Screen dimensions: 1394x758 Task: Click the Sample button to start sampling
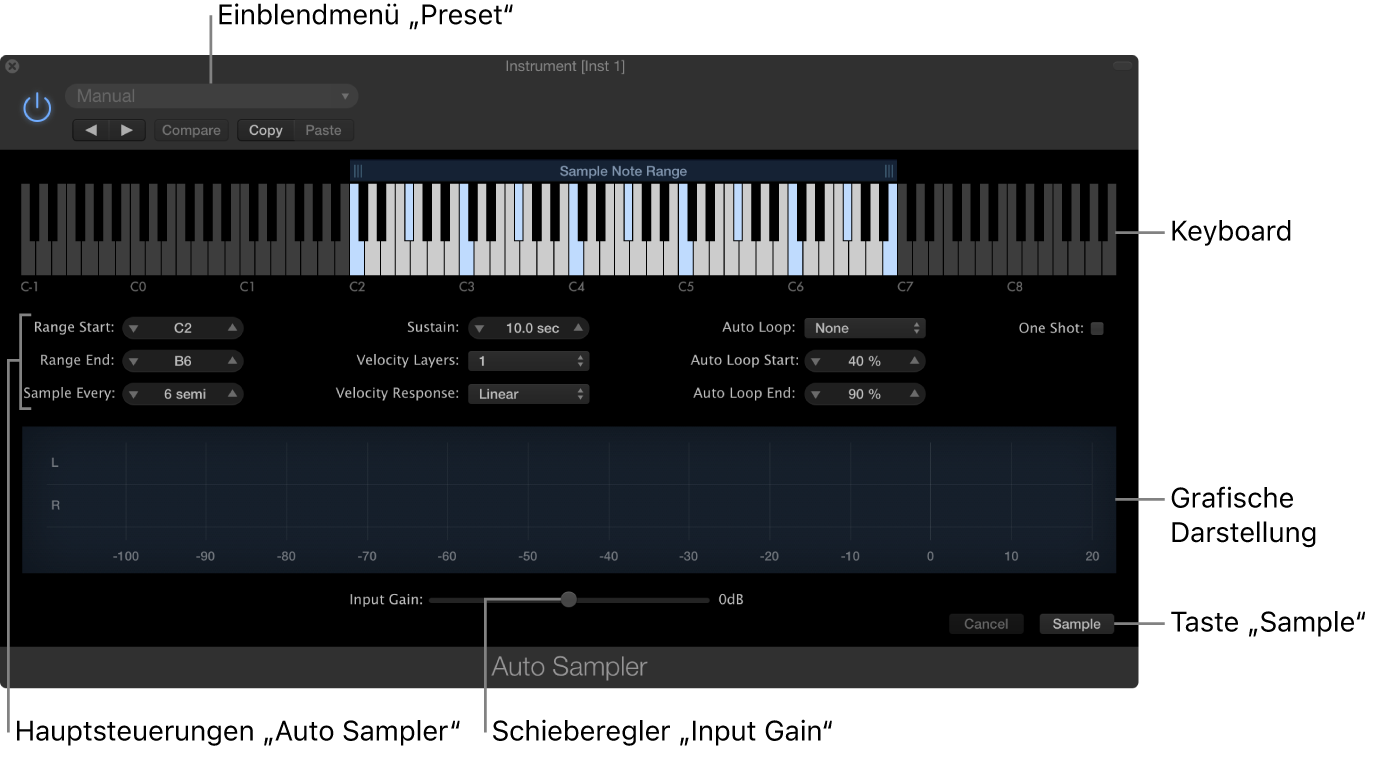tap(1076, 623)
